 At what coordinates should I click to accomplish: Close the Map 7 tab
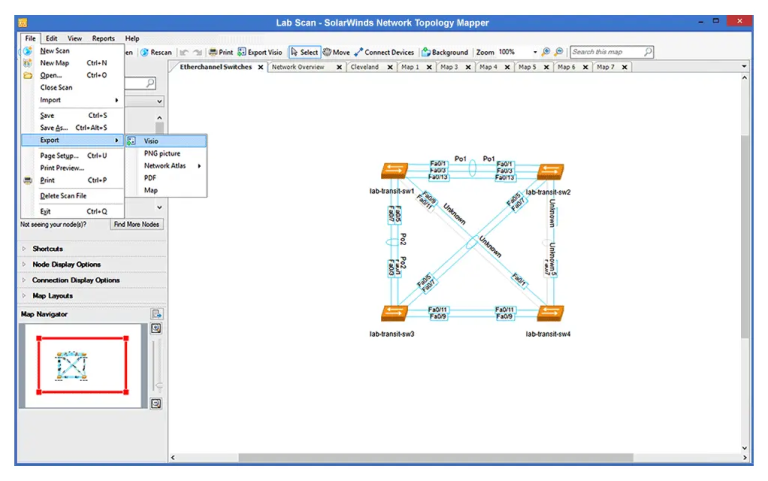[x=624, y=67]
